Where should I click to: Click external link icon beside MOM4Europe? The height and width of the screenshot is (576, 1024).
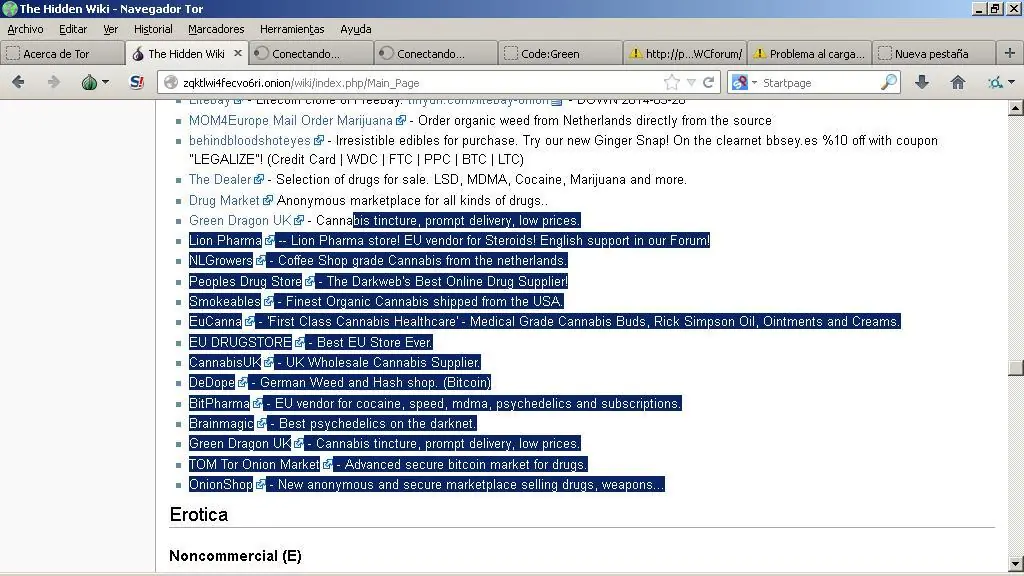(401, 121)
